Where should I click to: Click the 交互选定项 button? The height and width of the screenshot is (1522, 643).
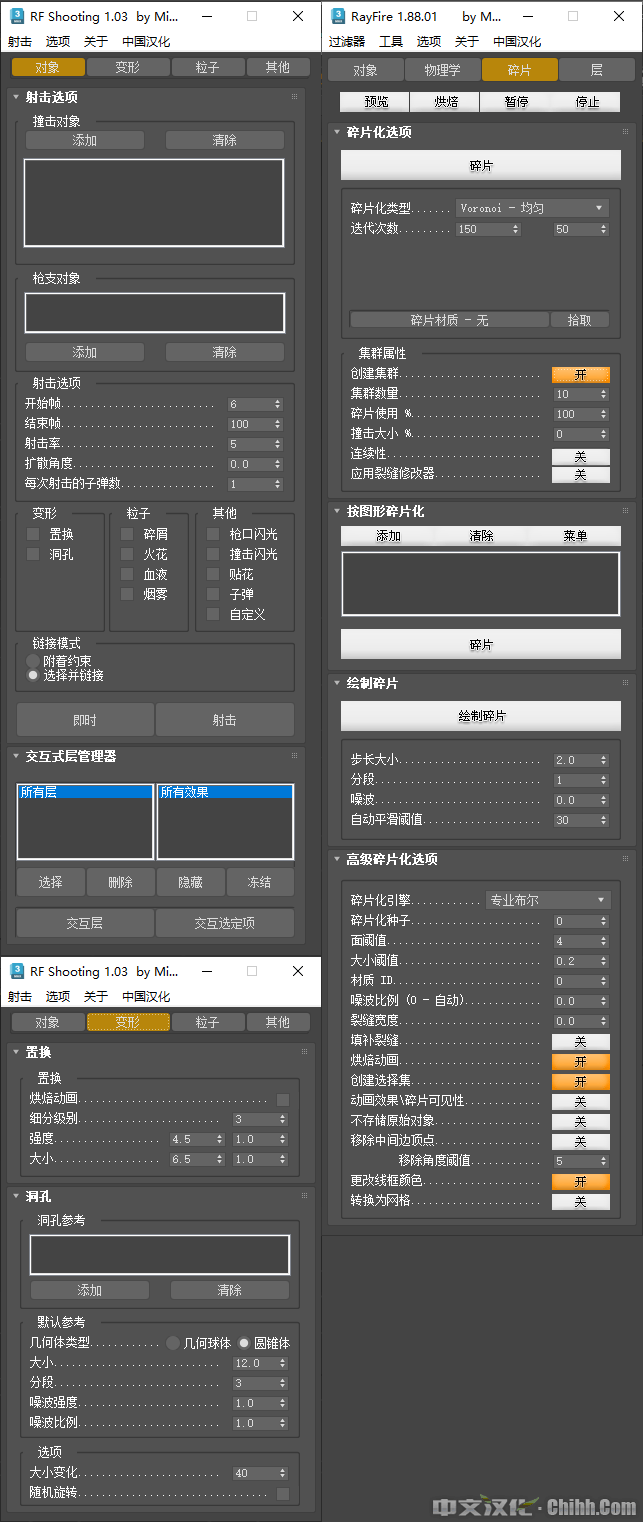224,923
